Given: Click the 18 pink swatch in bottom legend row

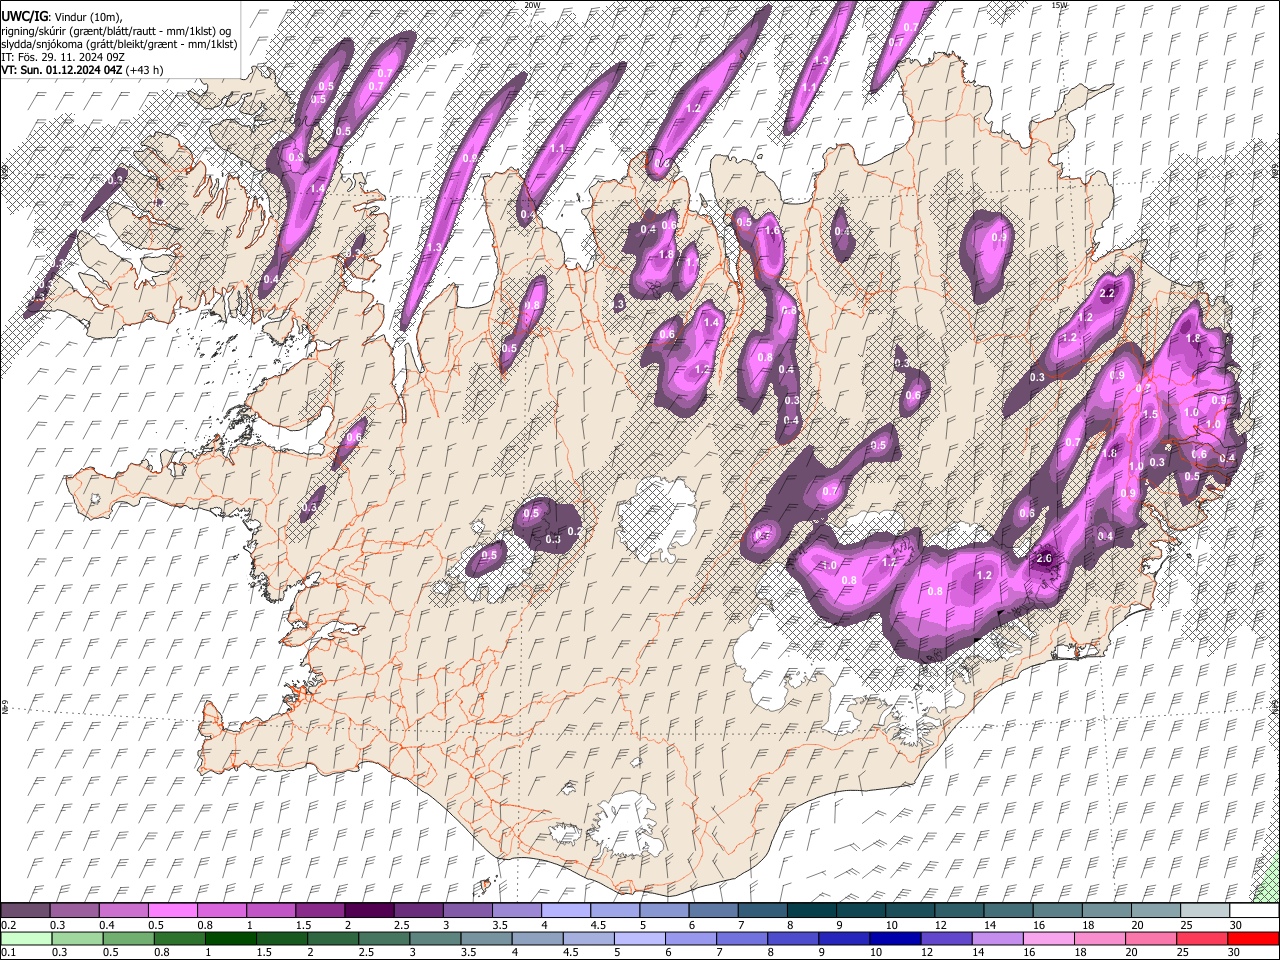Looking at the screenshot, I should coord(1099,938).
